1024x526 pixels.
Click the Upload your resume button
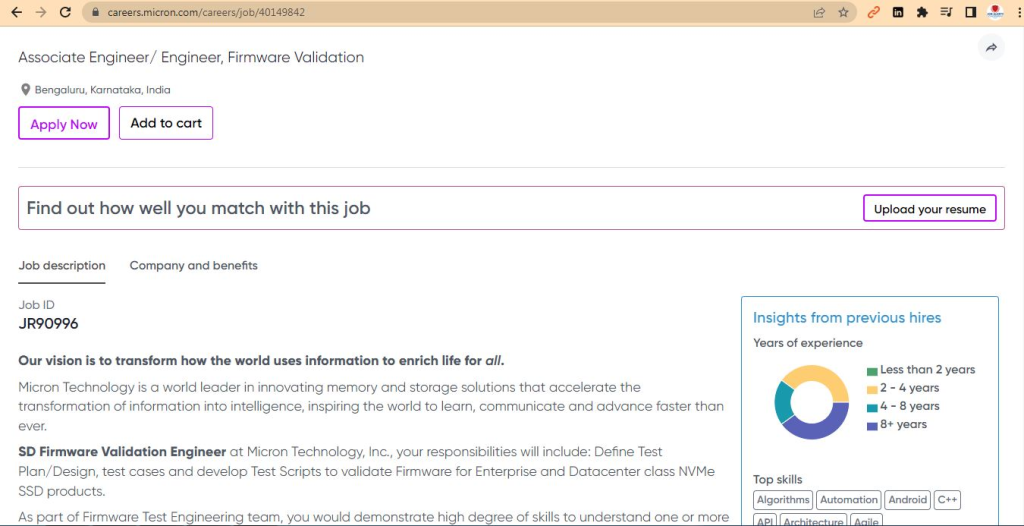930,208
